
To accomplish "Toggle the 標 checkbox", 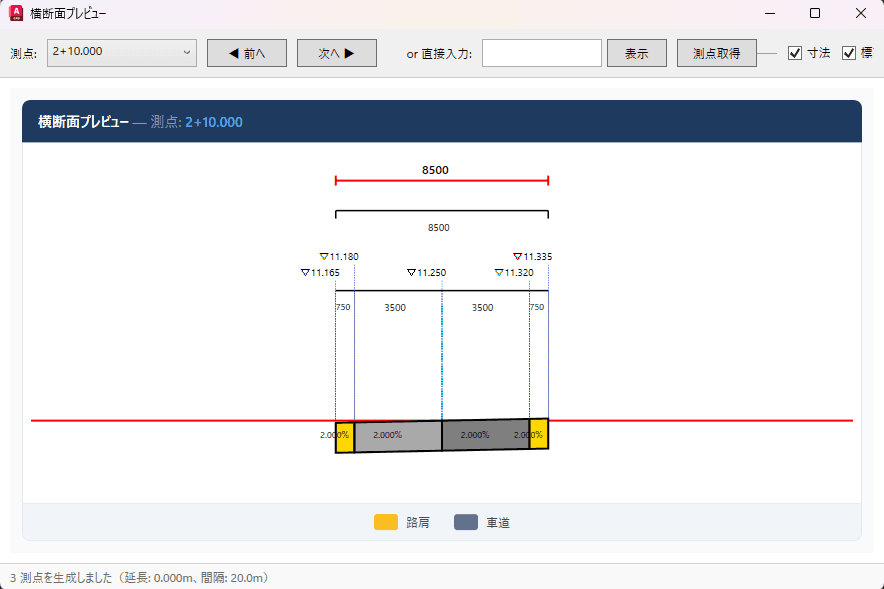I will pos(849,53).
